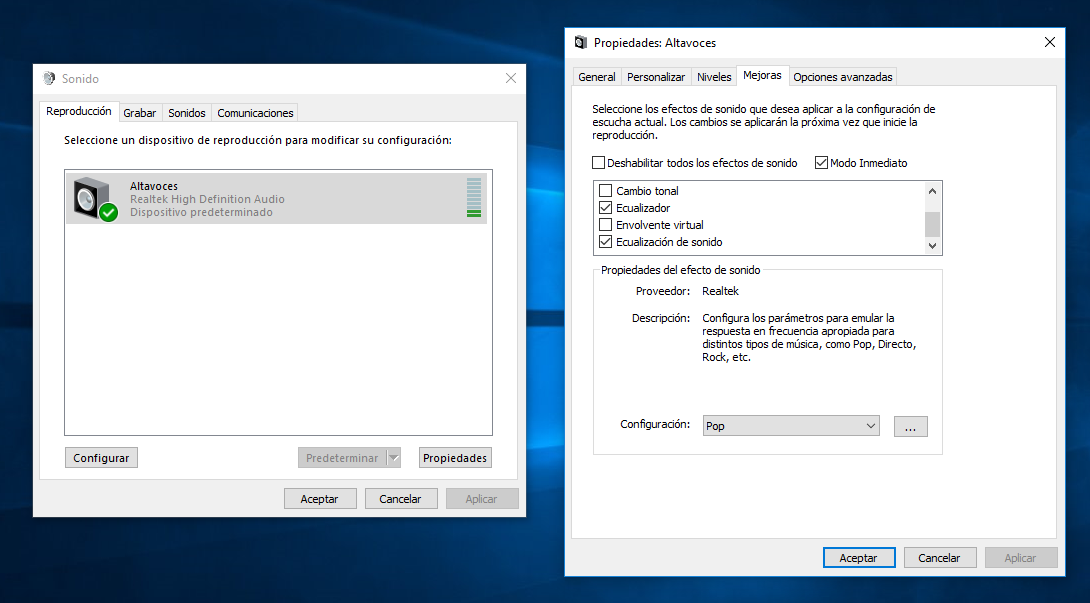Go to the Grabar tab
The image size is (1090, 603).
[140, 113]
